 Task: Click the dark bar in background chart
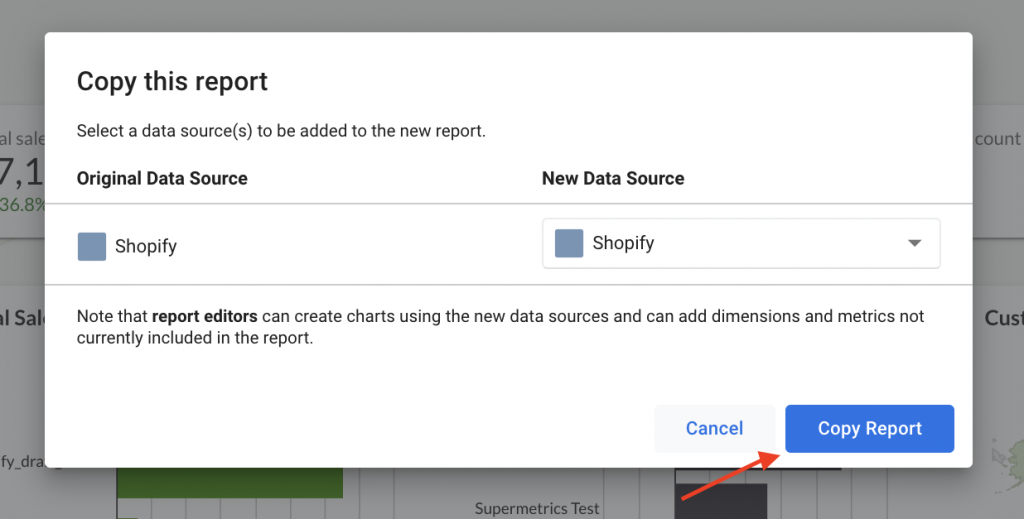tap(721, 501)
